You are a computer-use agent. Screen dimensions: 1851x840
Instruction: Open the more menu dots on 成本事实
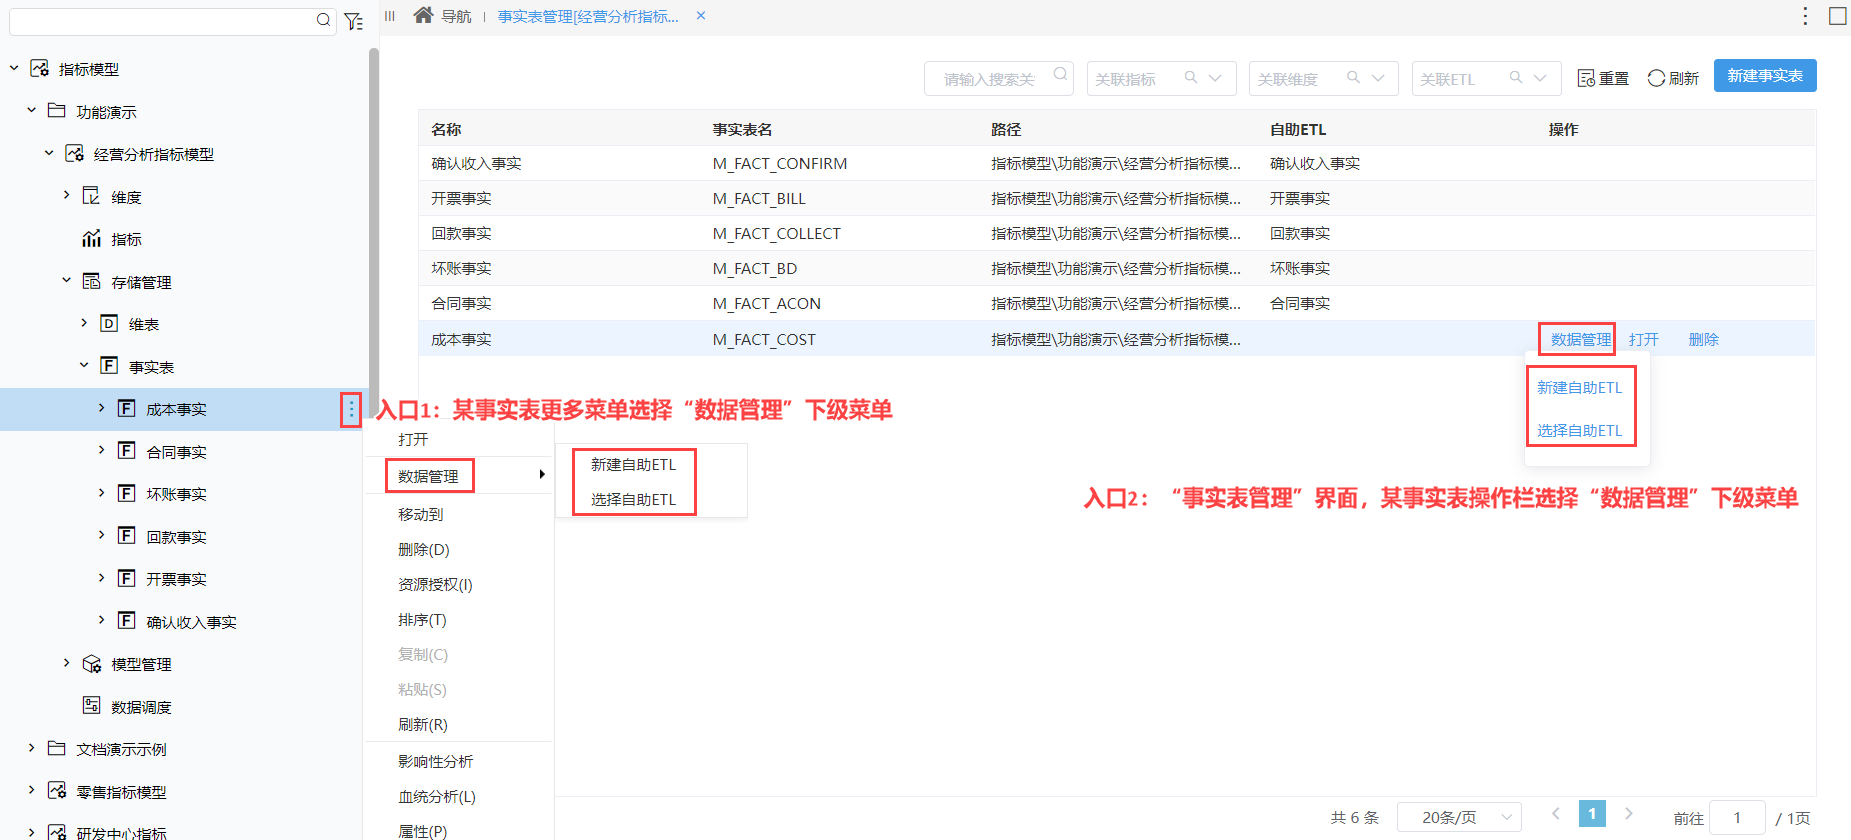pos(351,409)
